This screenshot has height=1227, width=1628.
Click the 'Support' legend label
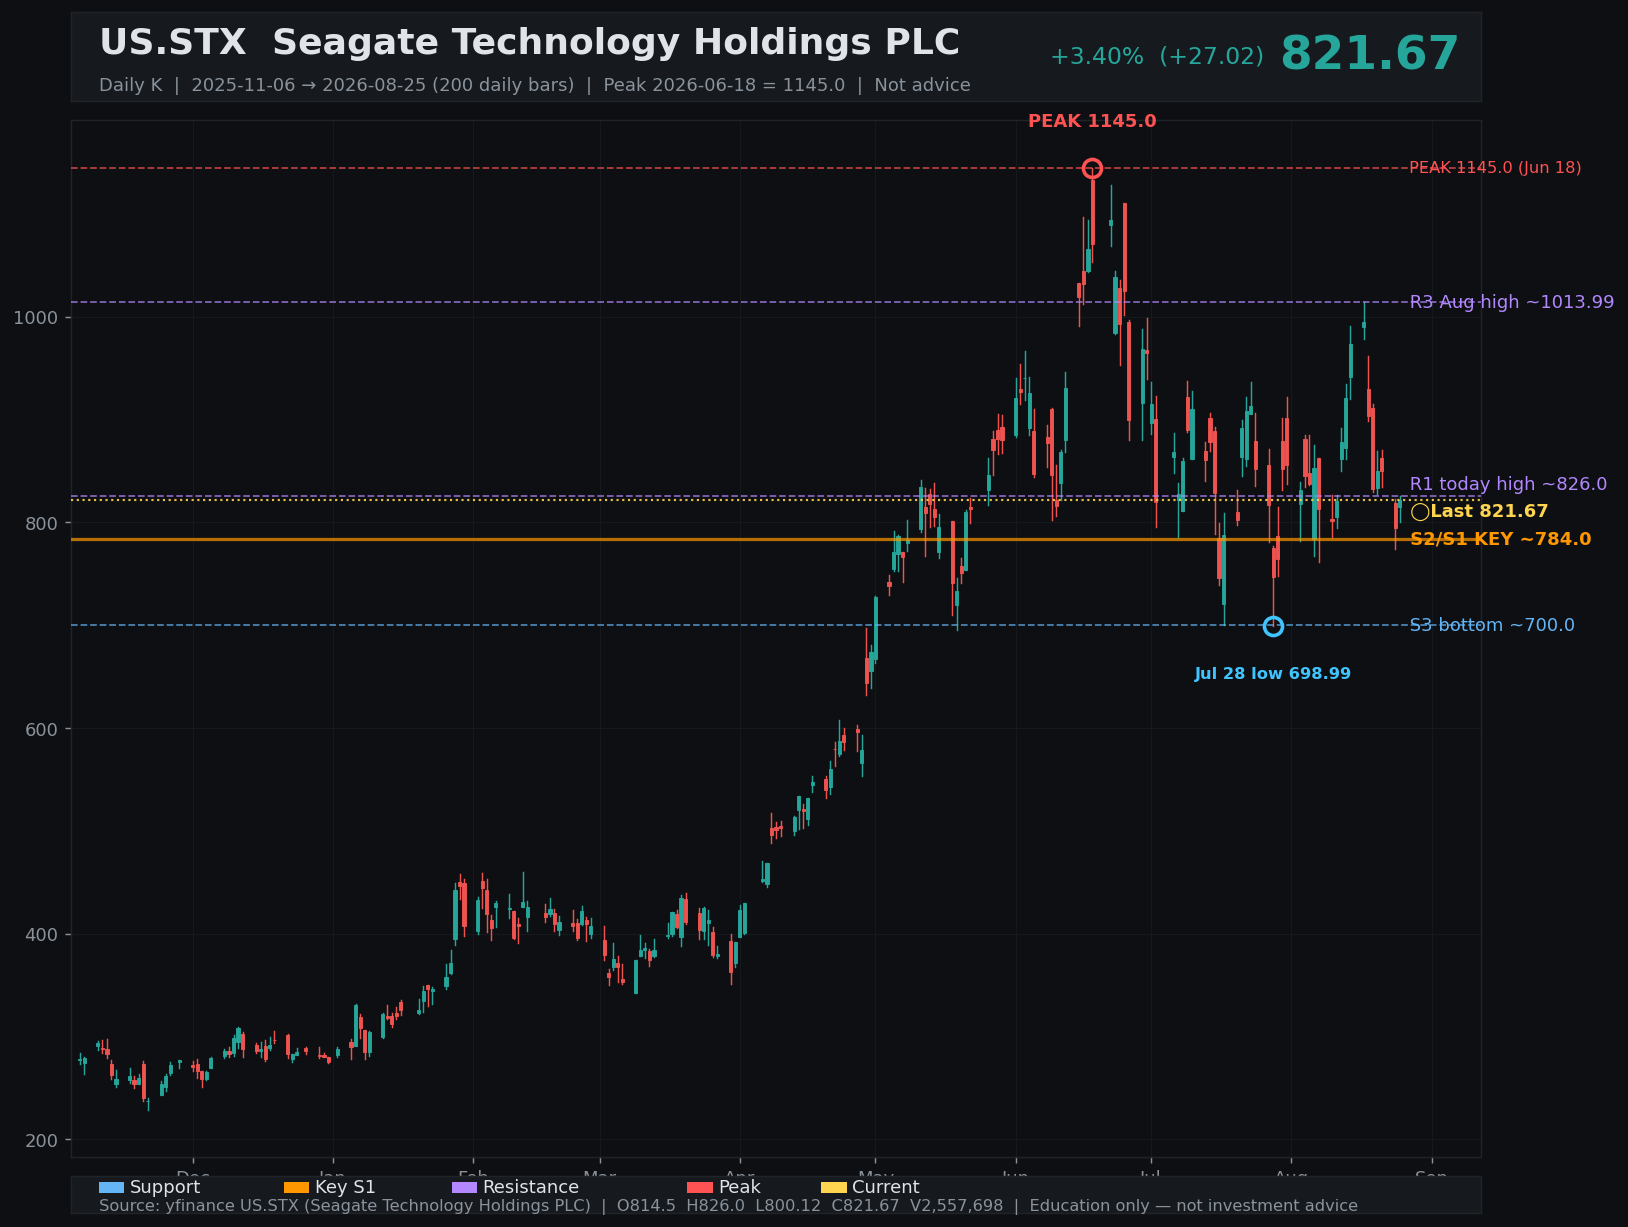(x=165, y=1187)
